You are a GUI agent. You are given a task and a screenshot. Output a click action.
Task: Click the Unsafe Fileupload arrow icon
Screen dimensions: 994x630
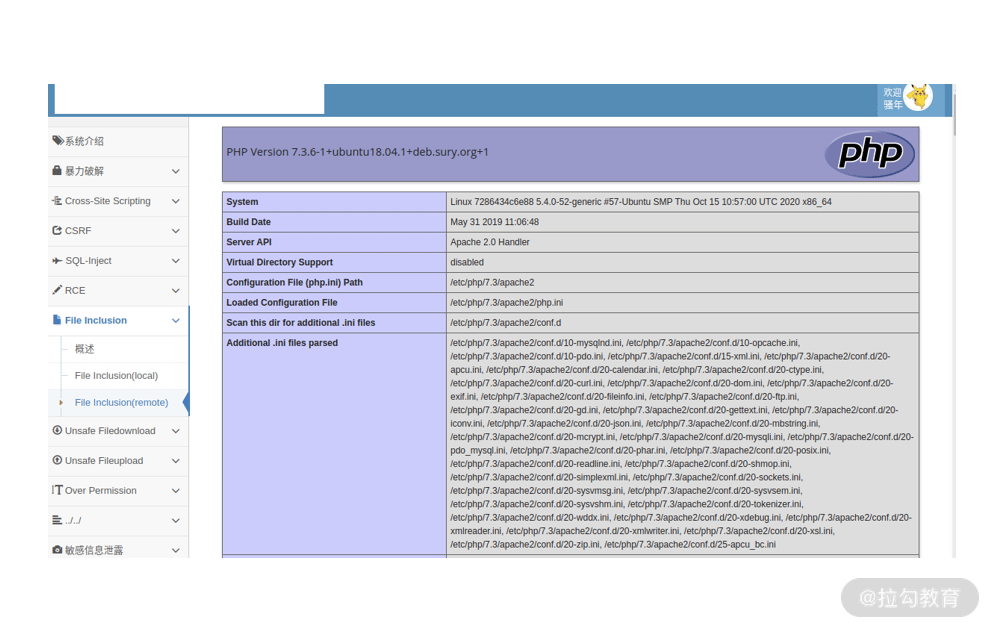click(57, 460)
